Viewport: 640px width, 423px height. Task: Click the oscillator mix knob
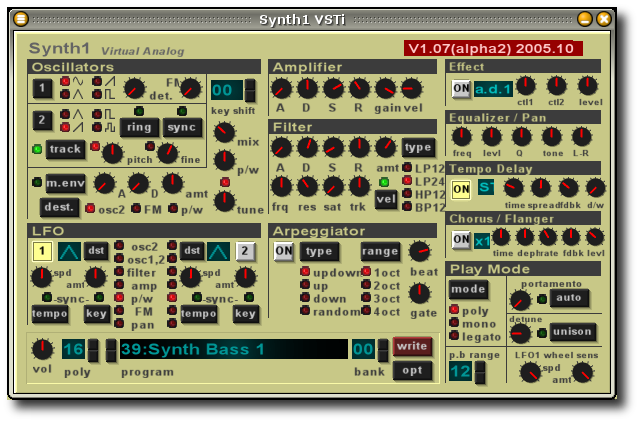(x=224, y=132)
